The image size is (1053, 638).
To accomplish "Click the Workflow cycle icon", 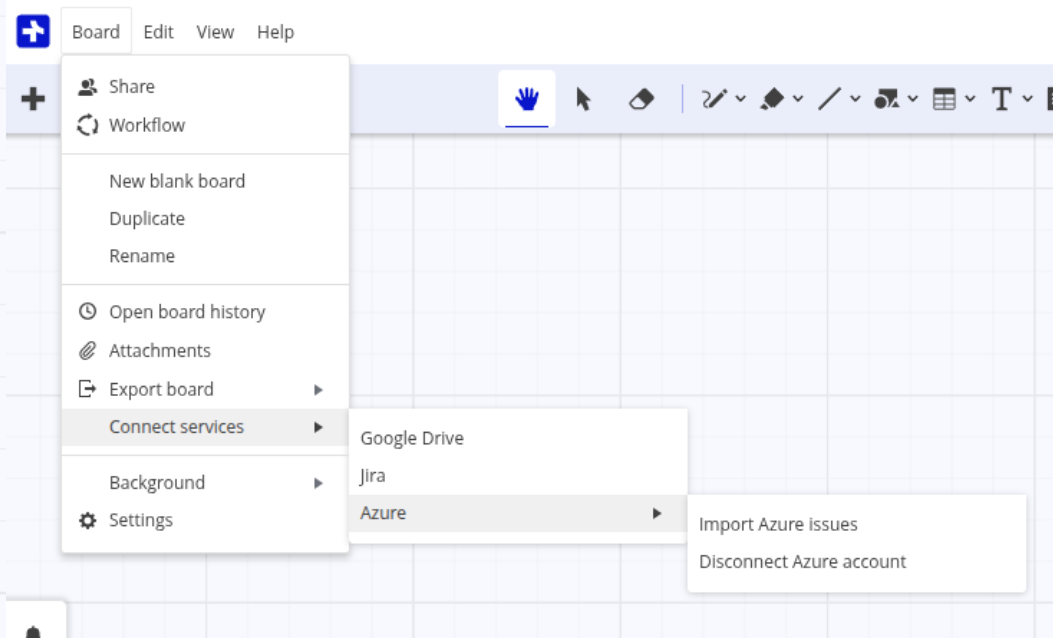I will pos(87,125).
